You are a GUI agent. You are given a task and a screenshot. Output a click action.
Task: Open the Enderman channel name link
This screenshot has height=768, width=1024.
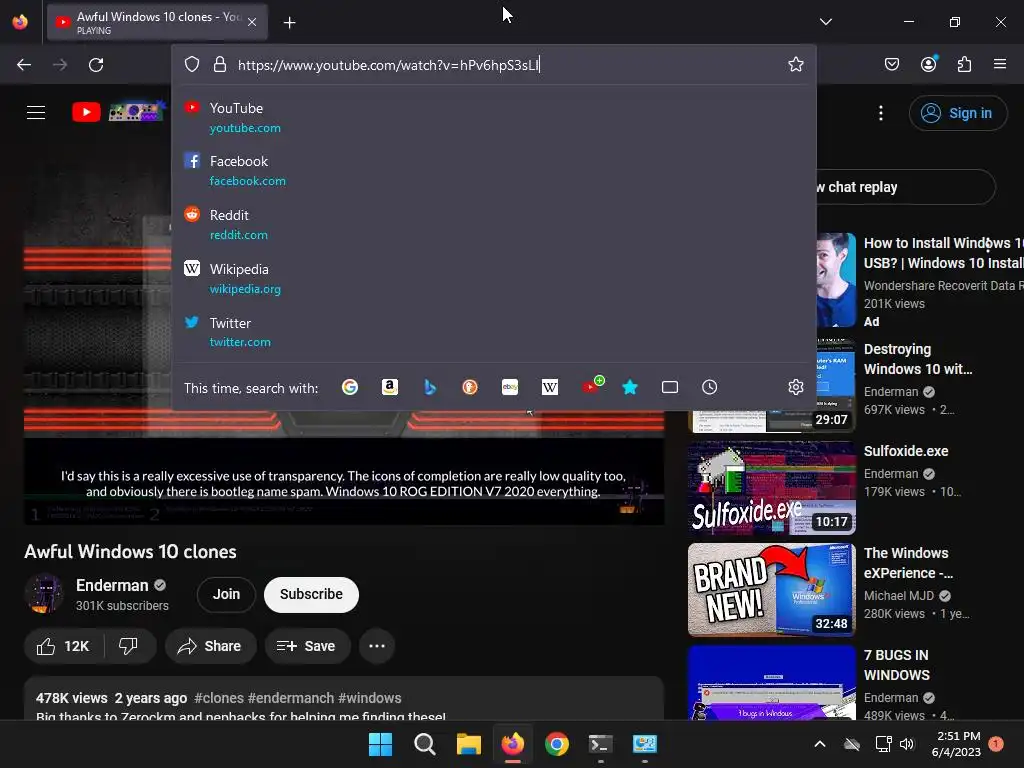[x=112, y=585]
